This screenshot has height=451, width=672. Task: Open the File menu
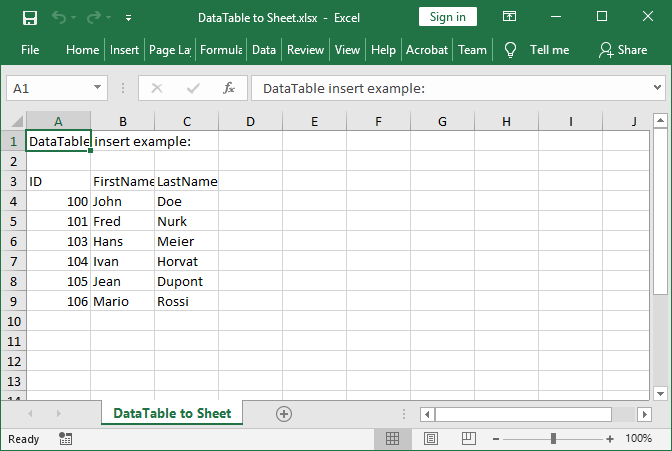point(30,50)
